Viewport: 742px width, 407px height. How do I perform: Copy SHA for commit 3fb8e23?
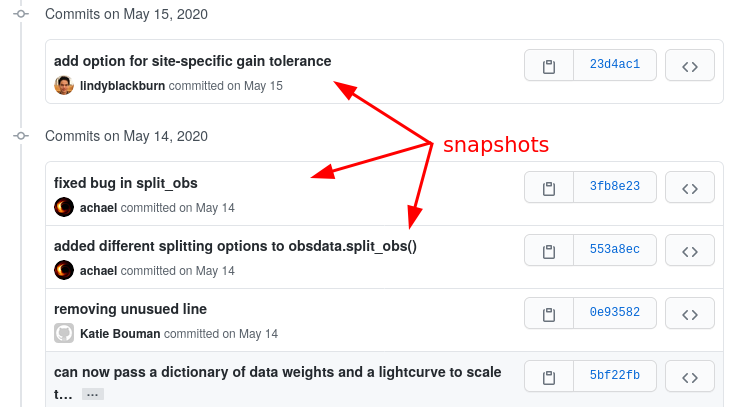point(548,187)
